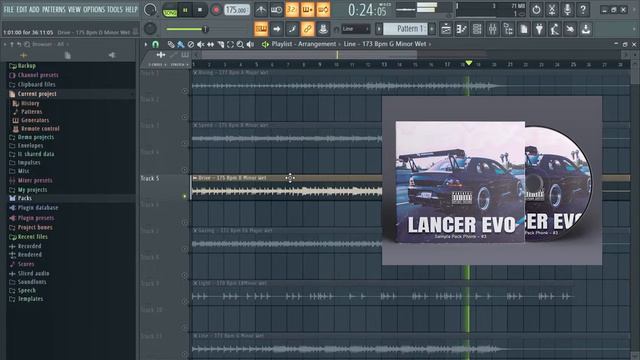Select the Zoom magnifier tool in Playlist
Viewport: 640px width, 360px height.
click(x=240, y=44)
